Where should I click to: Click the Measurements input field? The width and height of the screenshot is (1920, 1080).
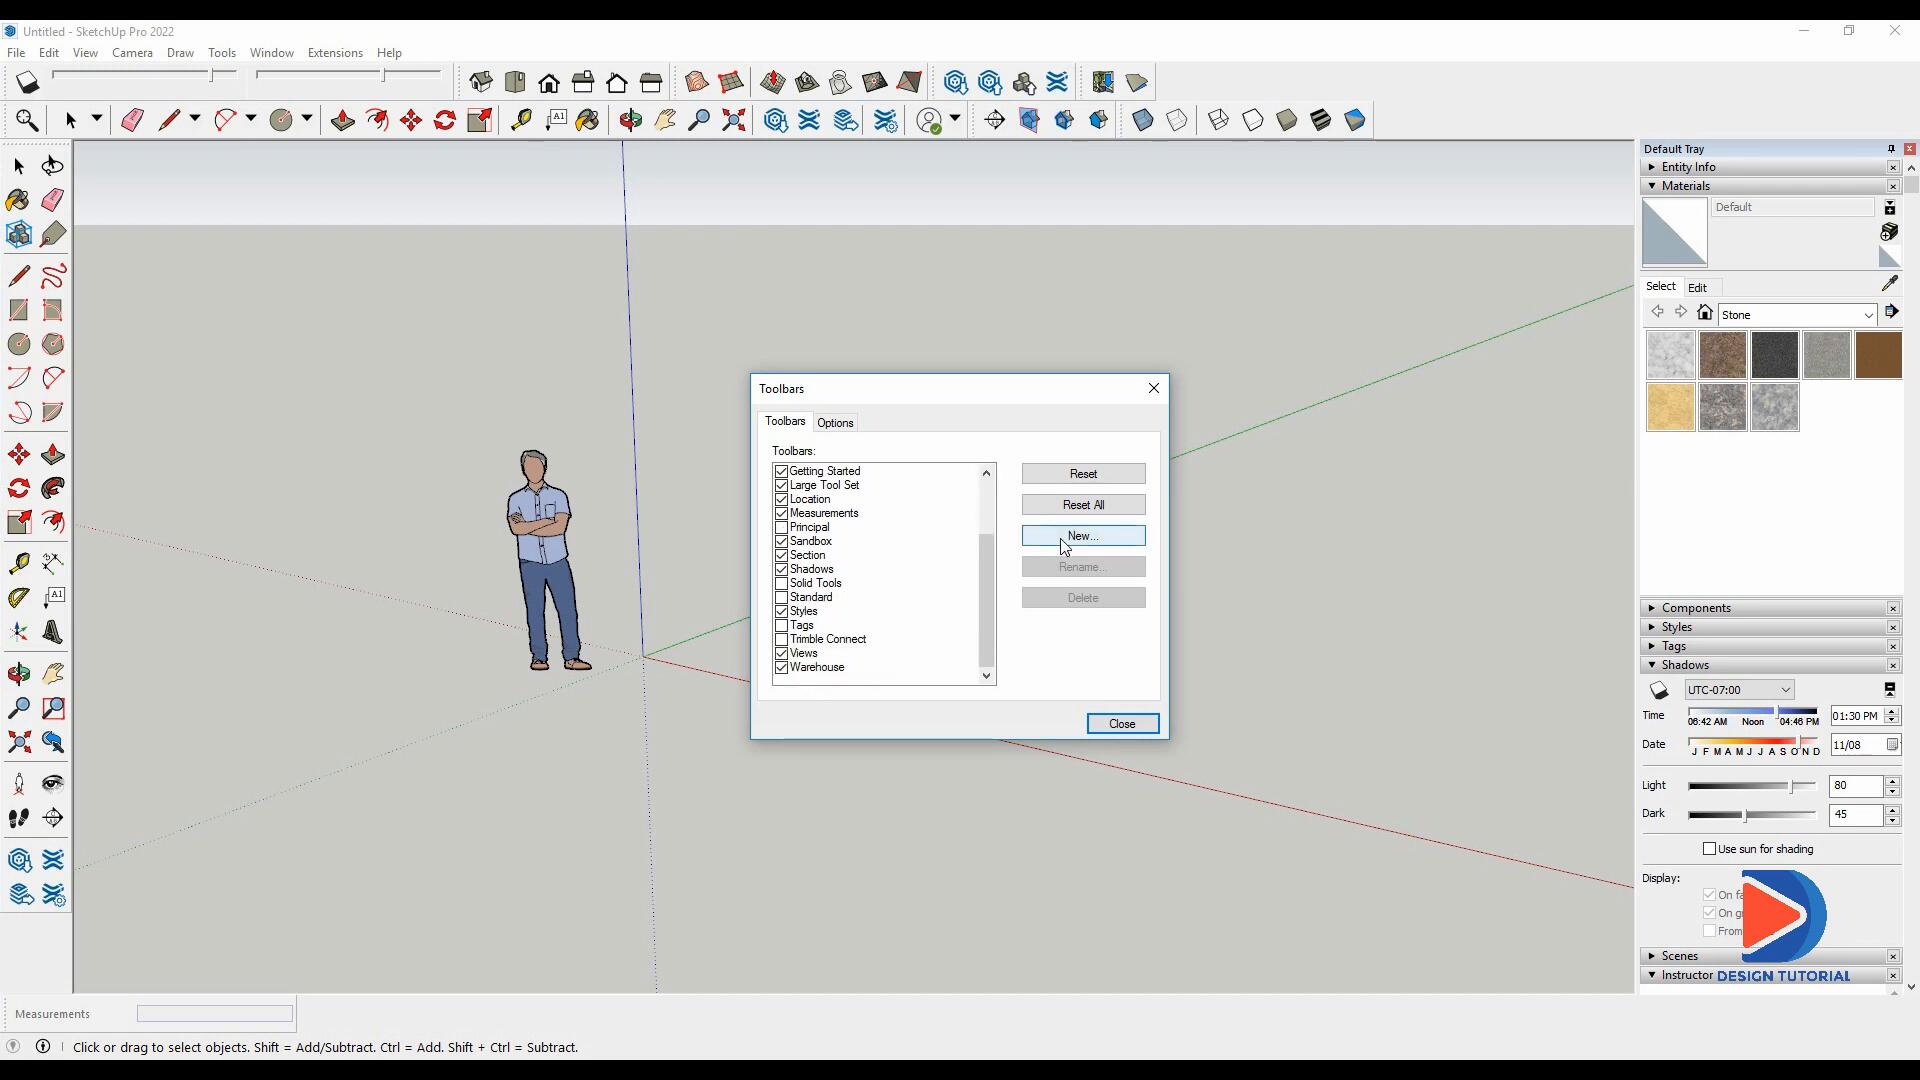tap(214, 1014)
